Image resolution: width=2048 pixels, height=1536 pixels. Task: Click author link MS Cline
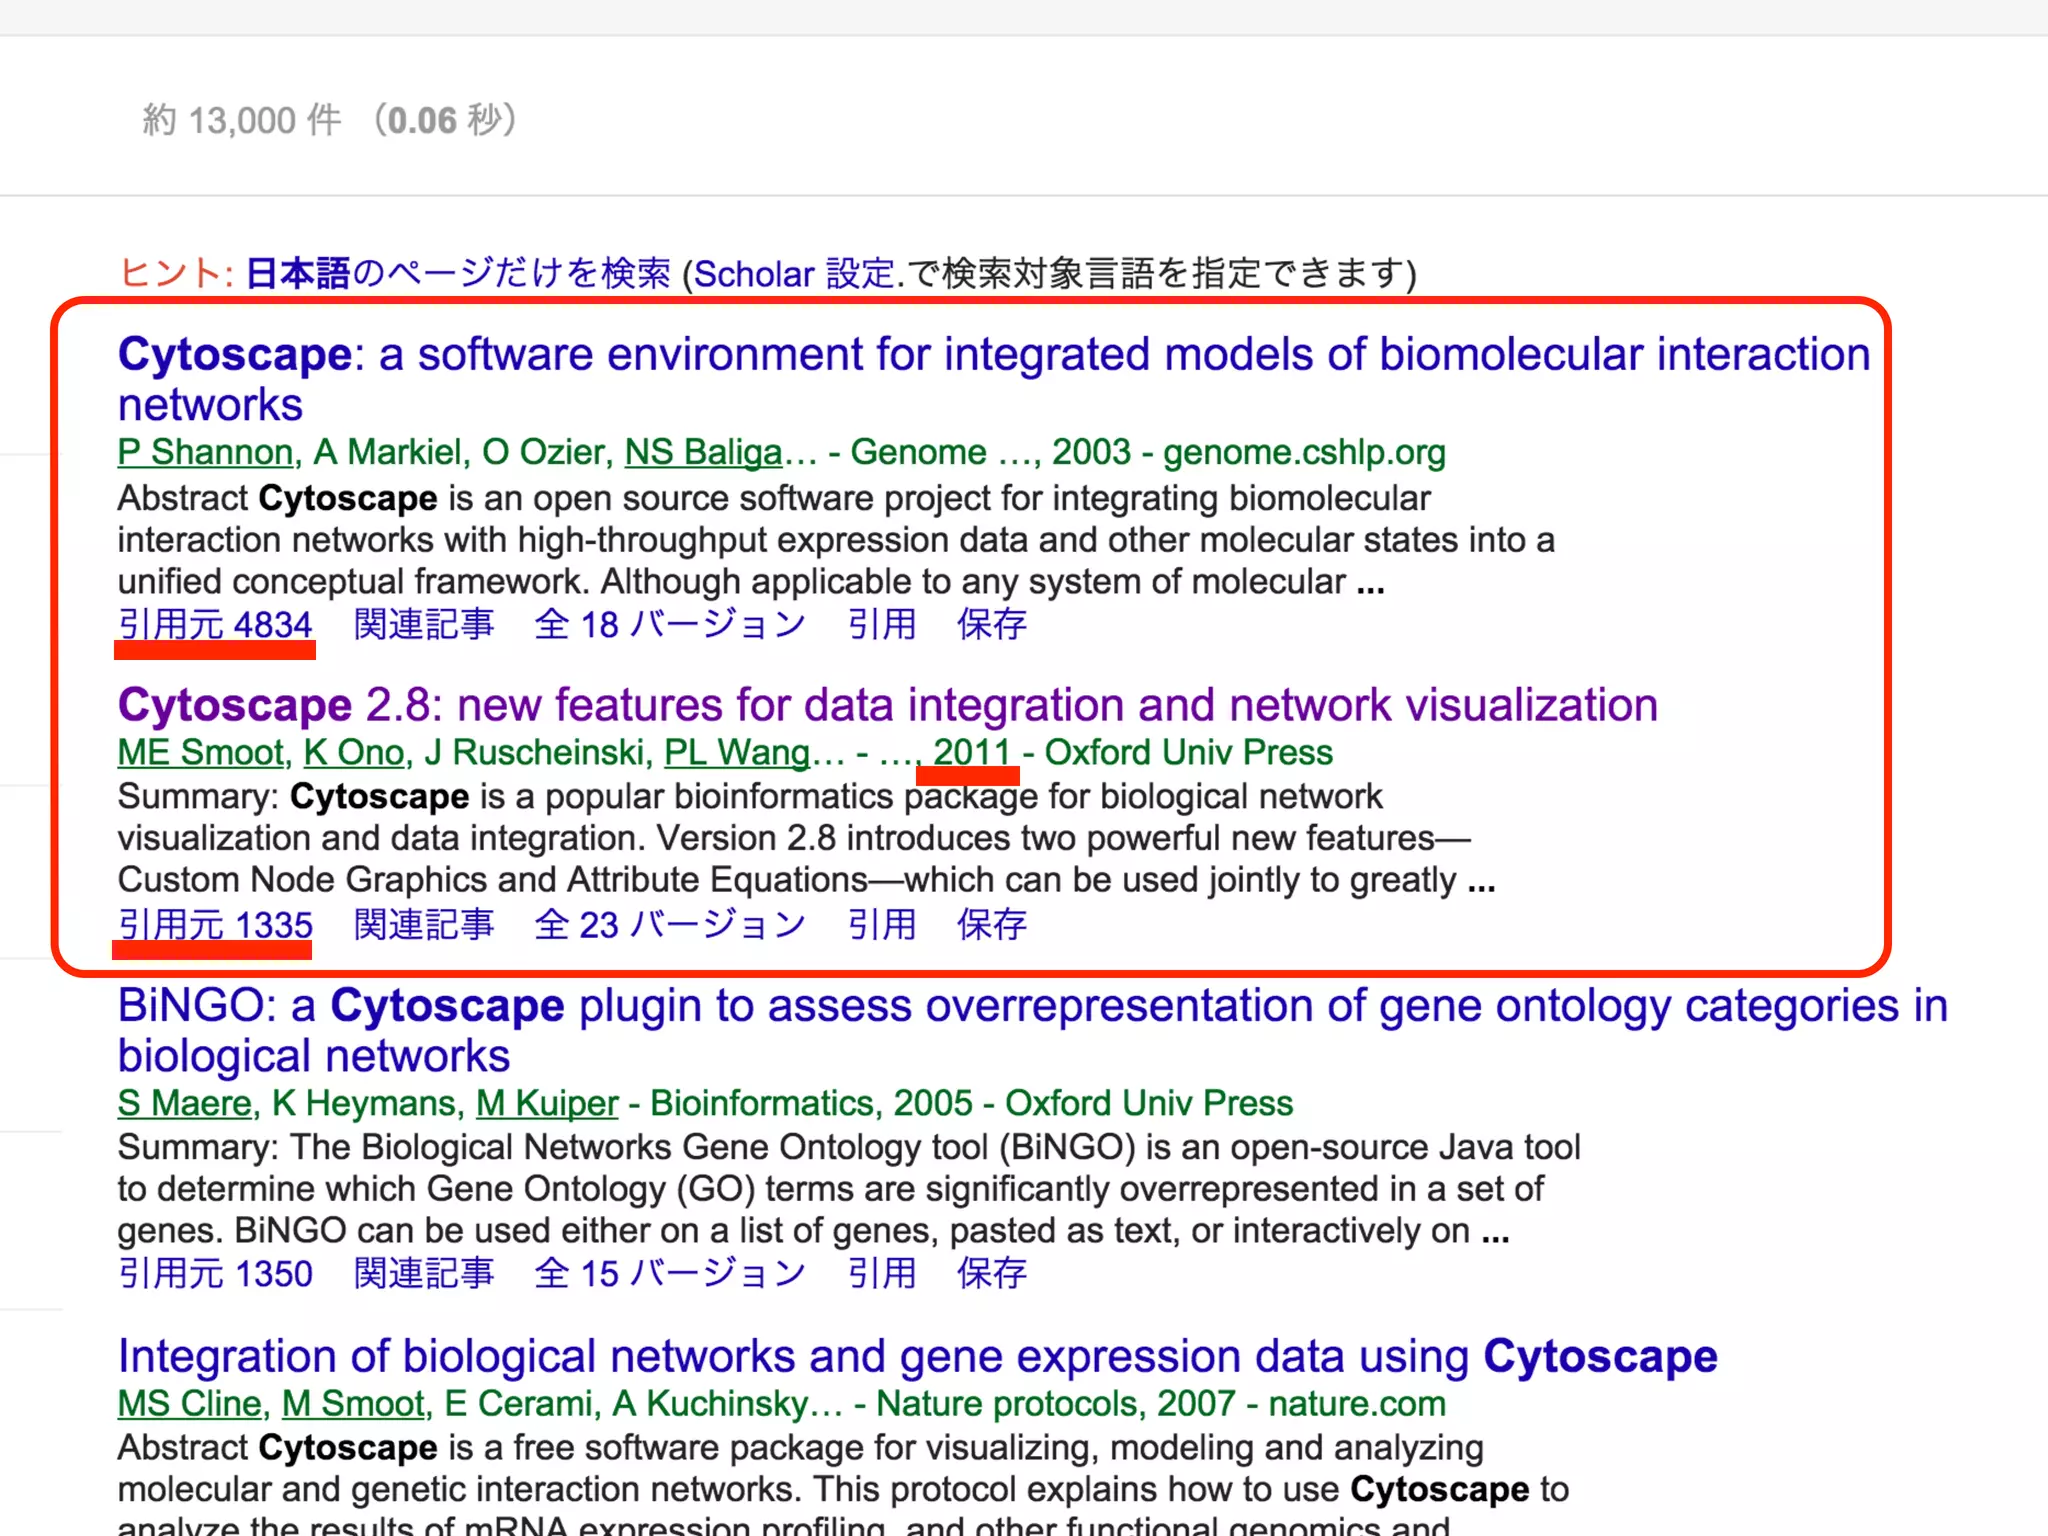tap(189, 1404)
